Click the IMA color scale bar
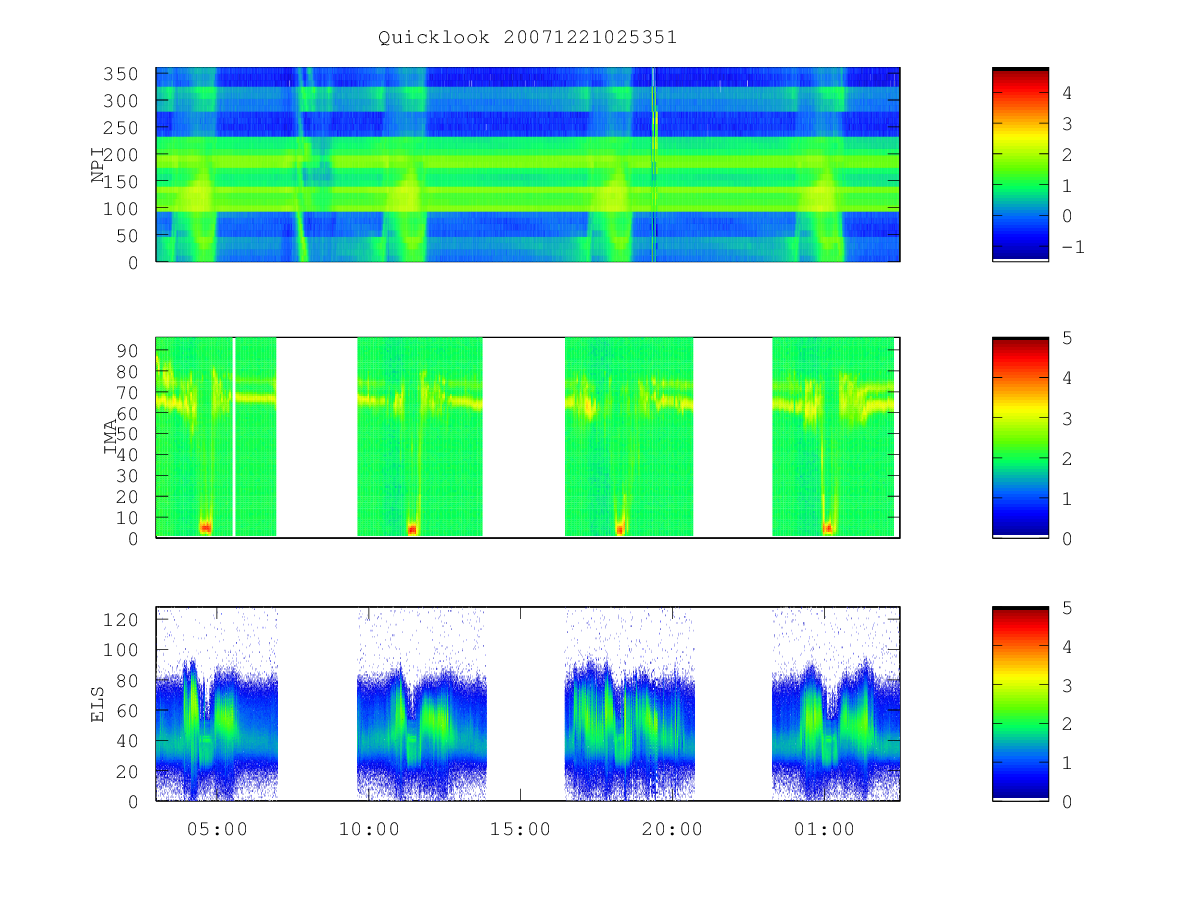The width and height of the screenshot is (1200, 900). click(x=1020, y=437)
